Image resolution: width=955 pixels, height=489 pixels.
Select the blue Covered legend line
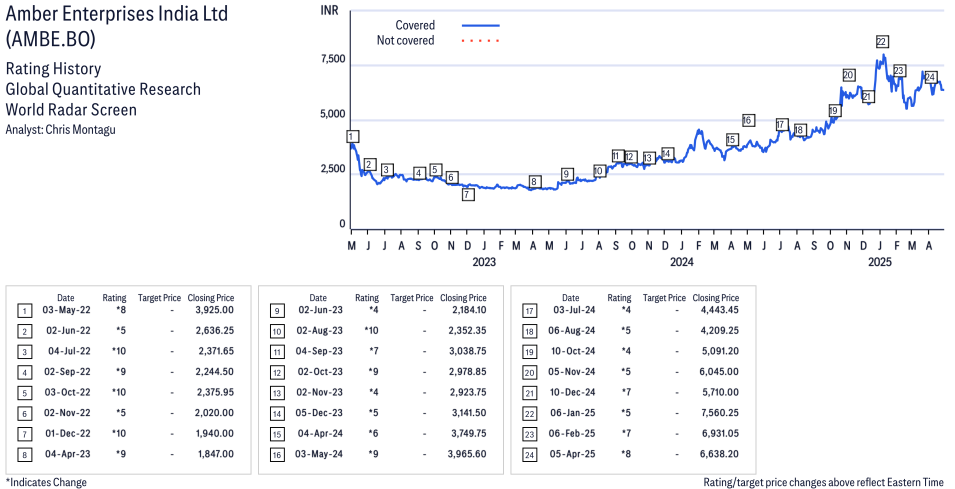pos(481,26)
